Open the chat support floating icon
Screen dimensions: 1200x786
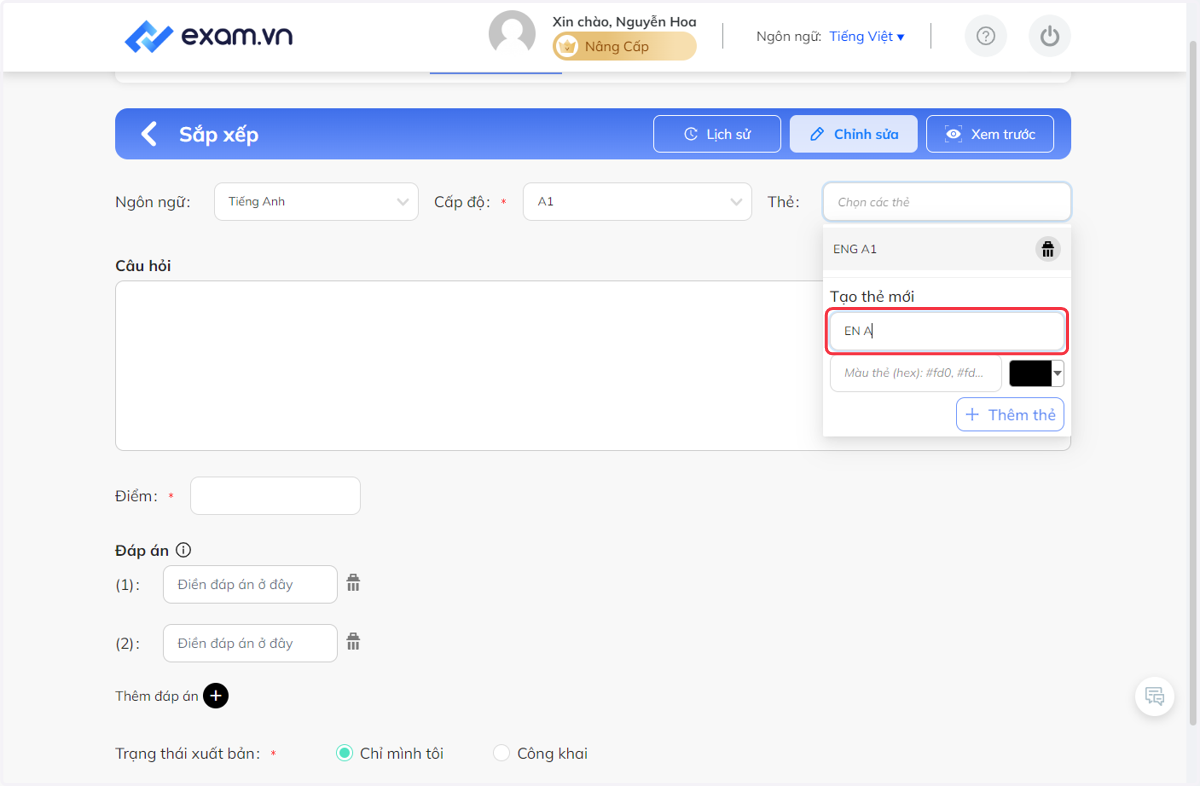pos(1155,697)
